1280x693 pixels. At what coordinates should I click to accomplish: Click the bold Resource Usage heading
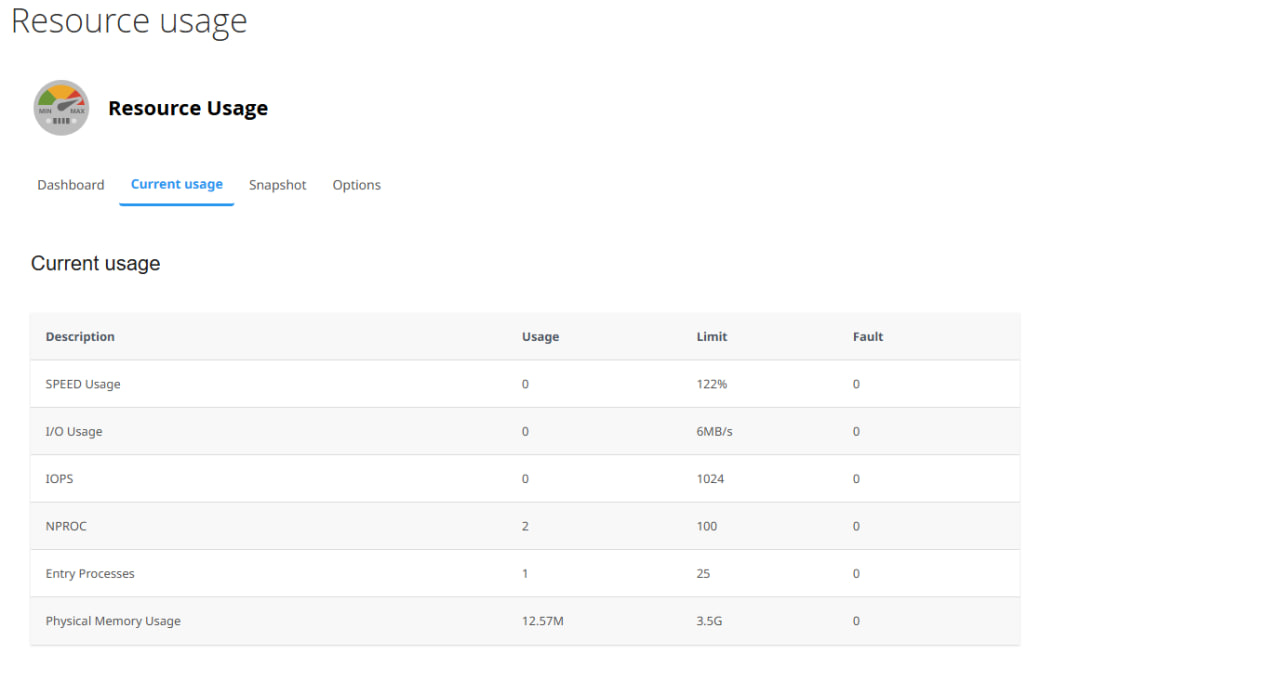click(x=188, y=108)
